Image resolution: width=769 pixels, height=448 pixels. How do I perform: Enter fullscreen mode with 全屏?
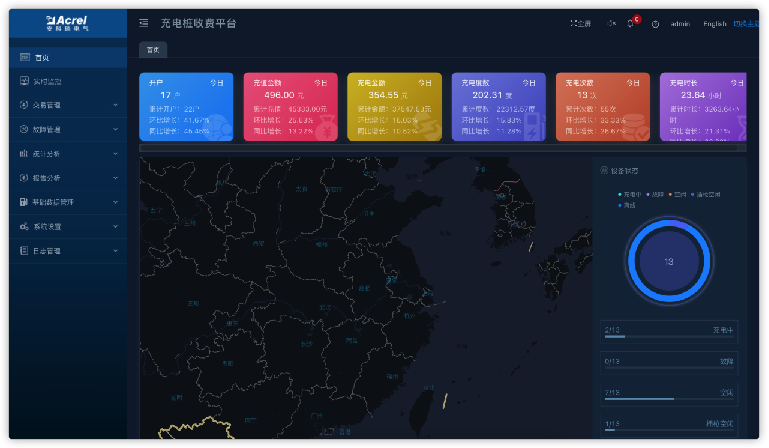(x=580, y=23)
